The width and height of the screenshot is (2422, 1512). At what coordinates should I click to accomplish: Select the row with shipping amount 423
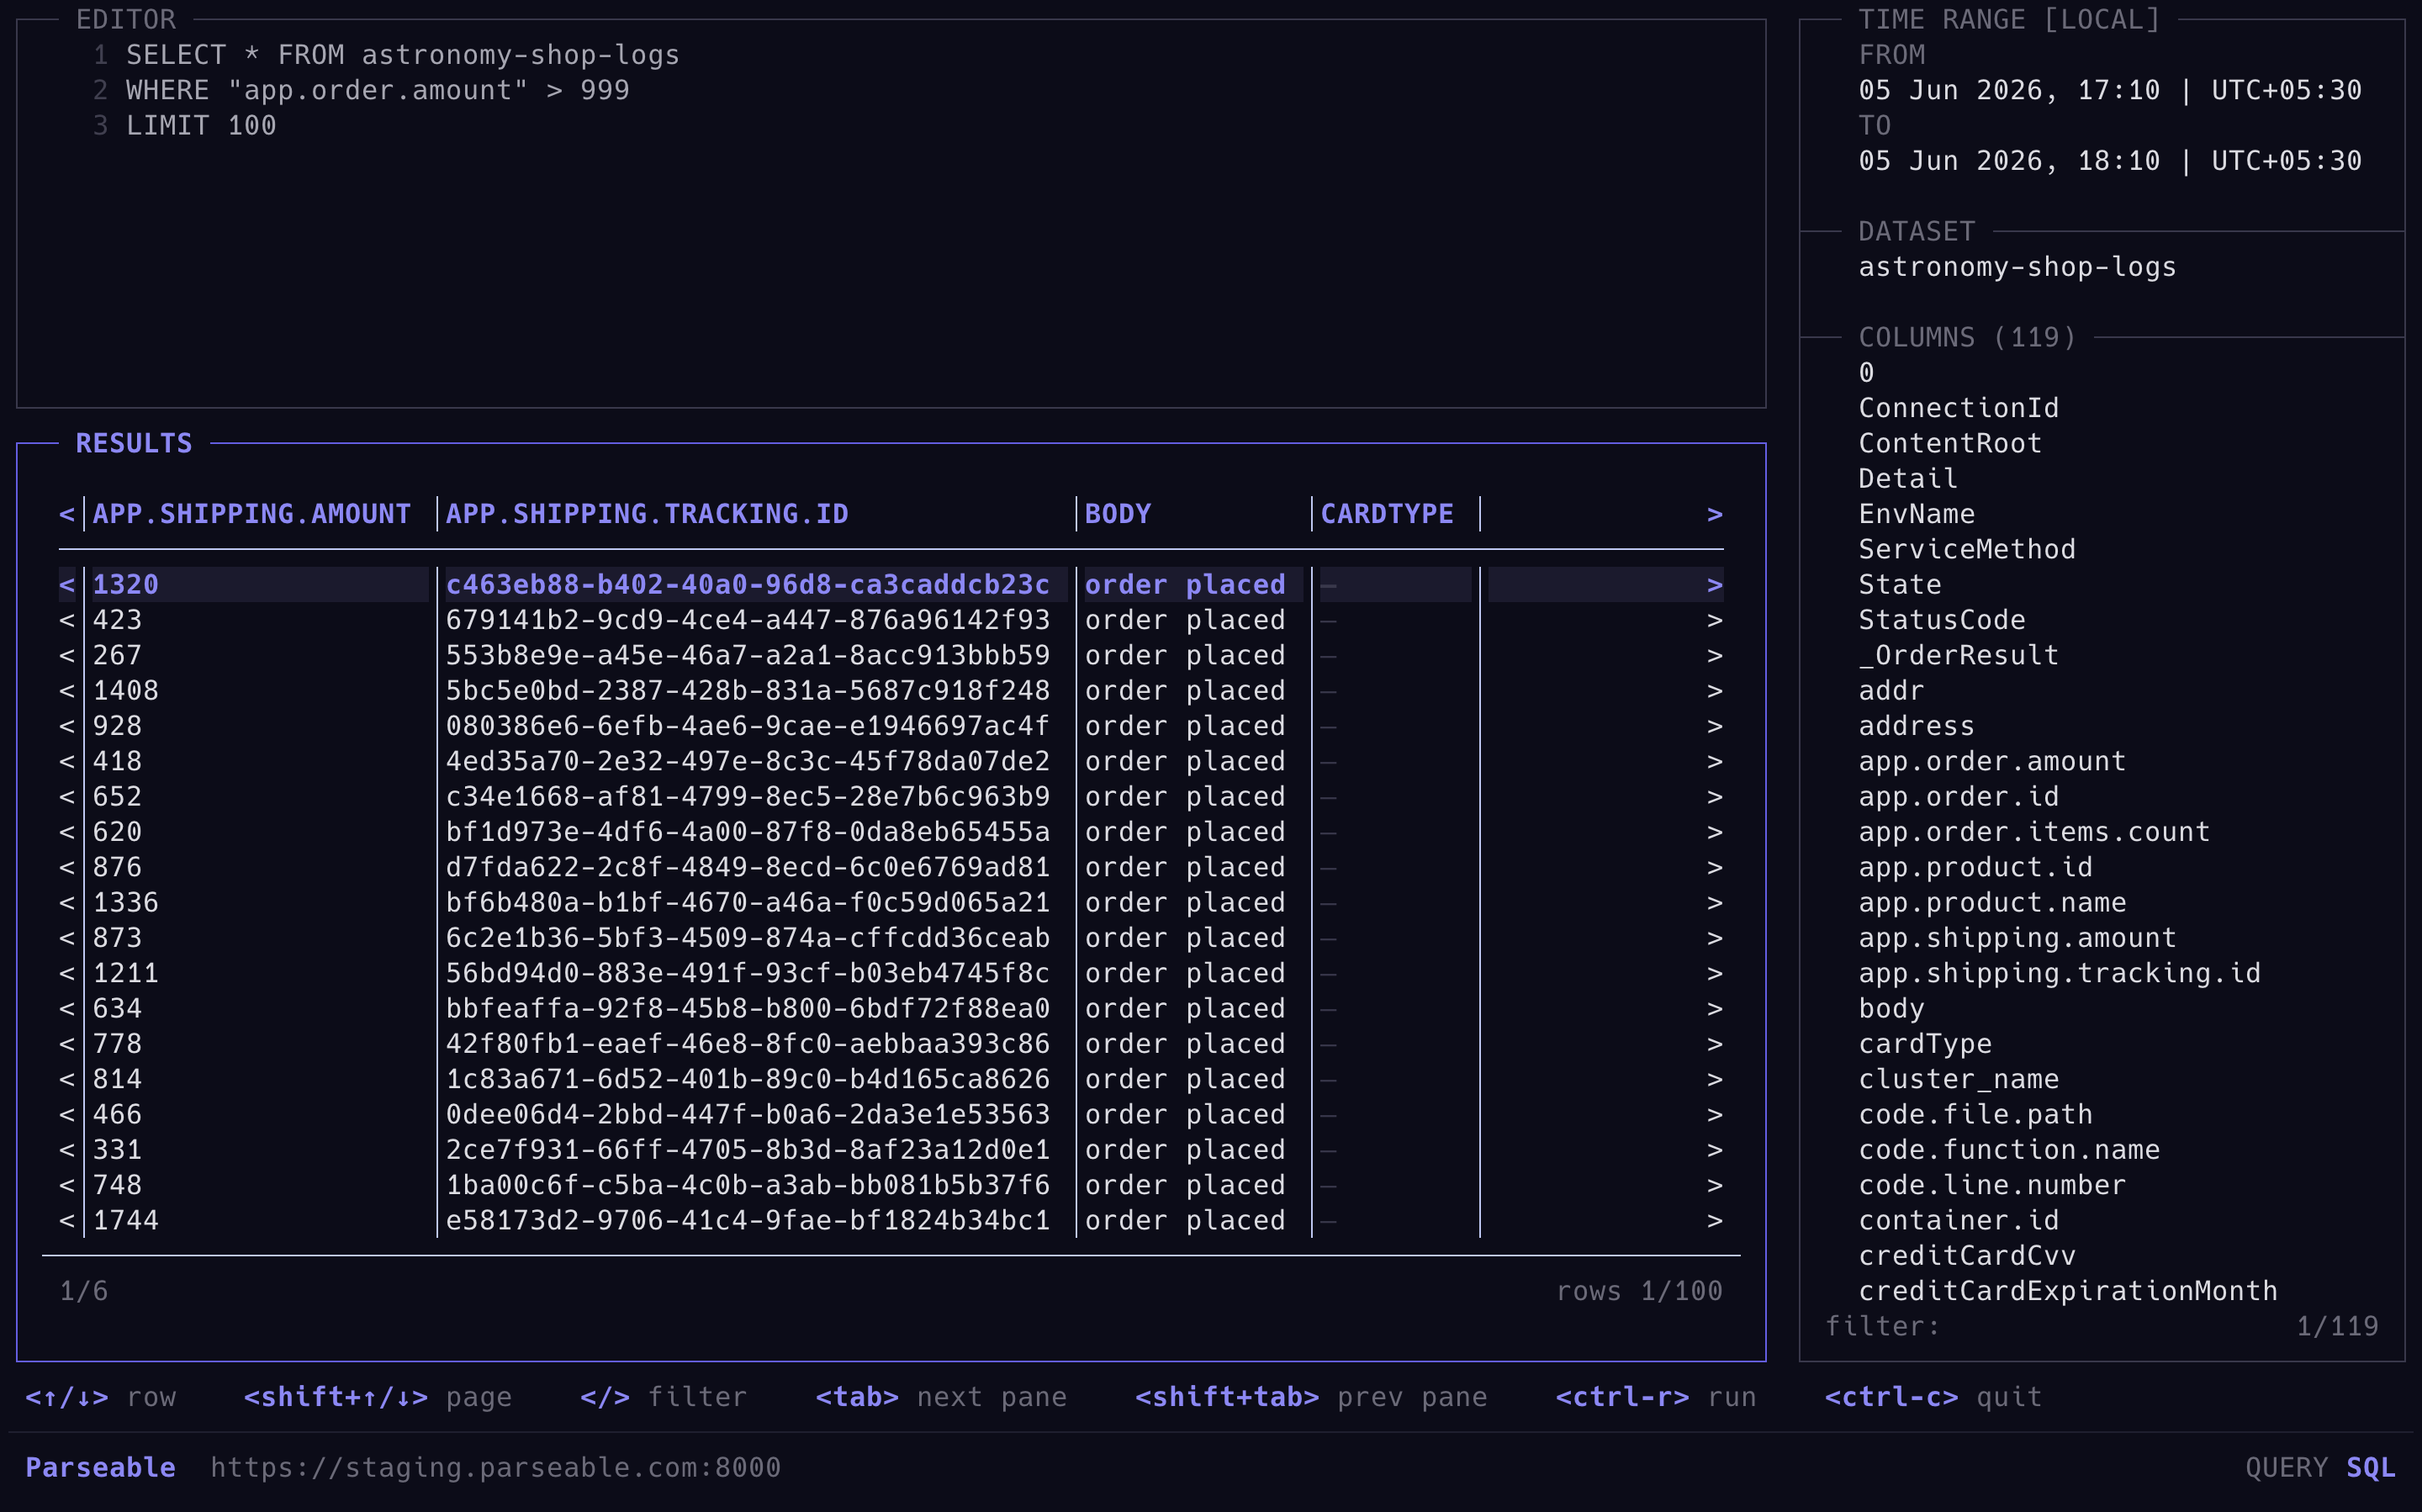(x=891, y=620)
